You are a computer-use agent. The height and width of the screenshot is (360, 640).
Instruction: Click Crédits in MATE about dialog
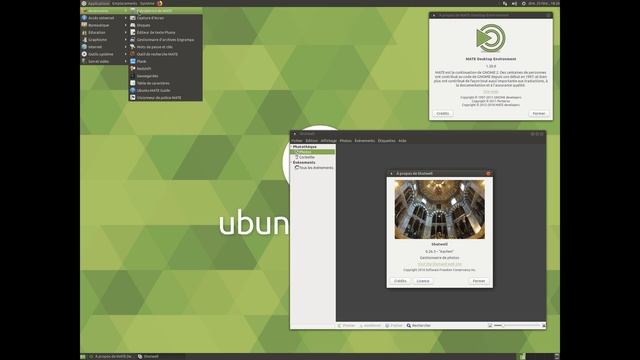click(x=443, y=113)
